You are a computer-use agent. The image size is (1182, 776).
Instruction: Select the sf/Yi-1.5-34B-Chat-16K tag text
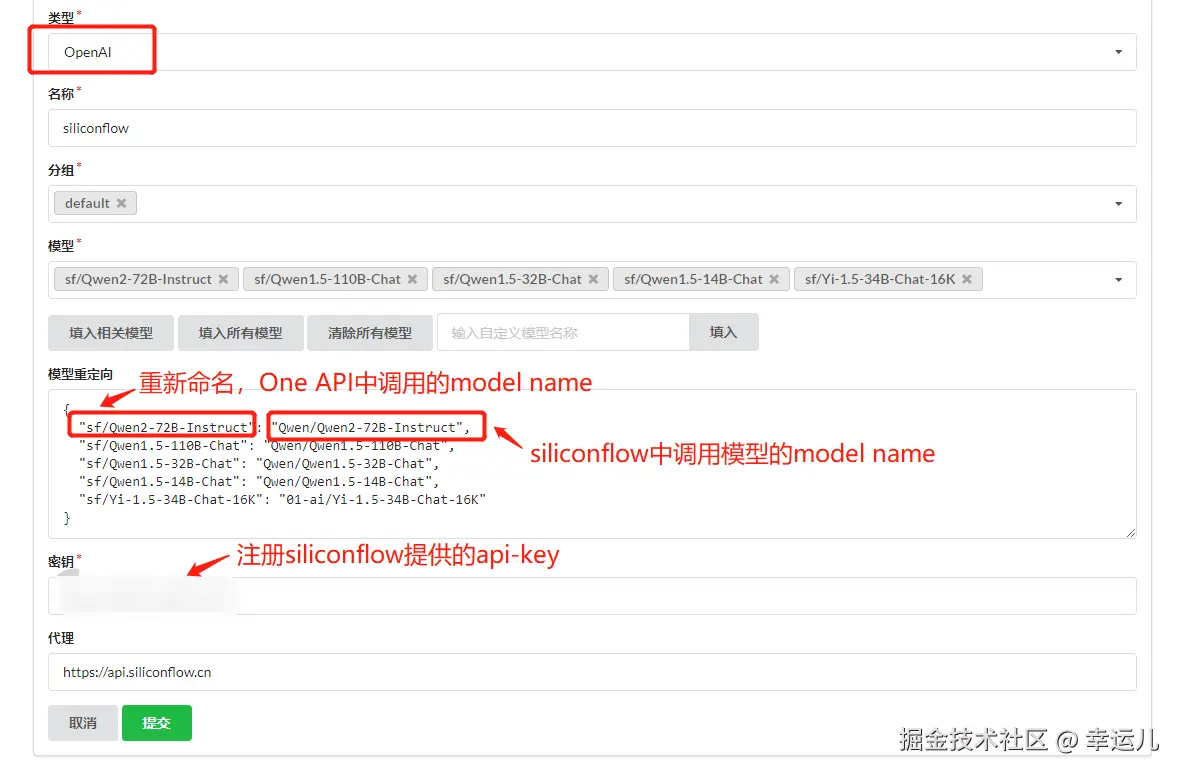(x=880, y=279)
